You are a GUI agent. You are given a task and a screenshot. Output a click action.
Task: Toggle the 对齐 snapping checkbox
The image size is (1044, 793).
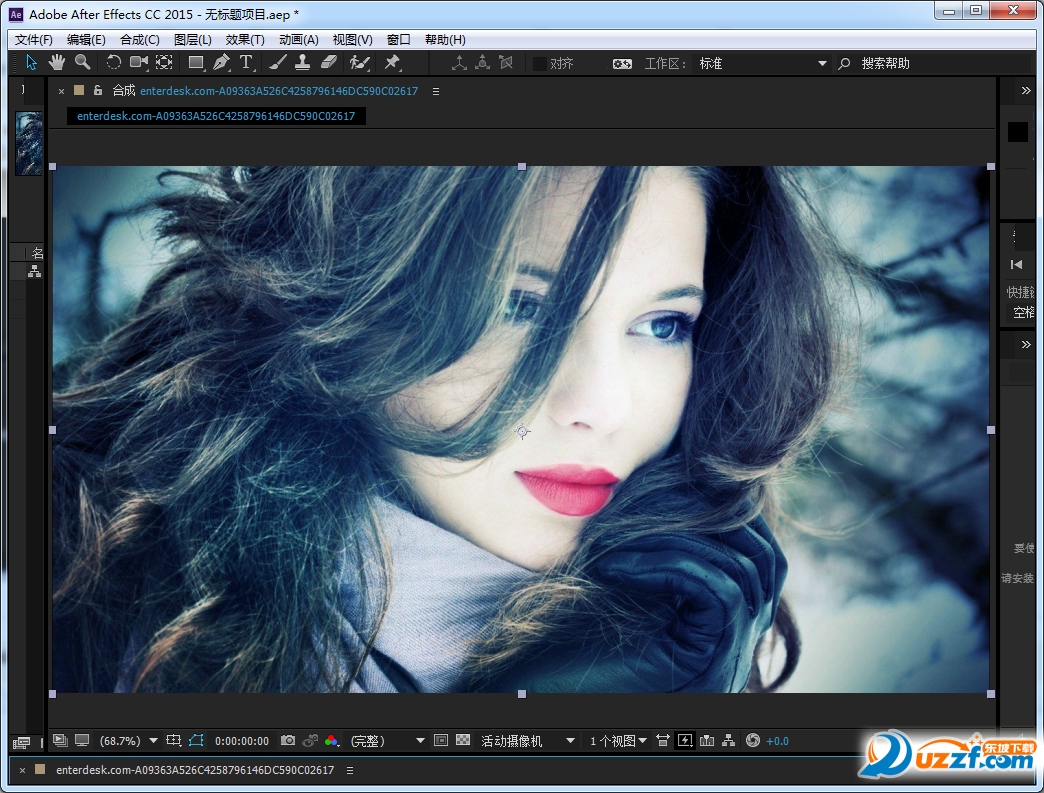(540, 63)
